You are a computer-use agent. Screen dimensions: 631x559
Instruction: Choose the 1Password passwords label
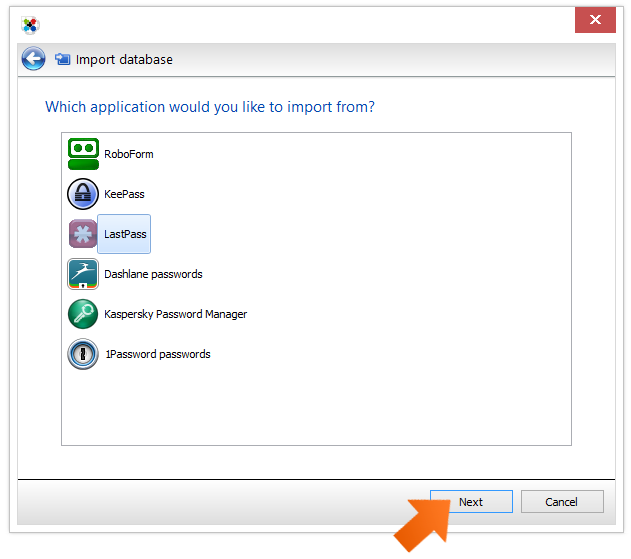[x=158, y=354]
